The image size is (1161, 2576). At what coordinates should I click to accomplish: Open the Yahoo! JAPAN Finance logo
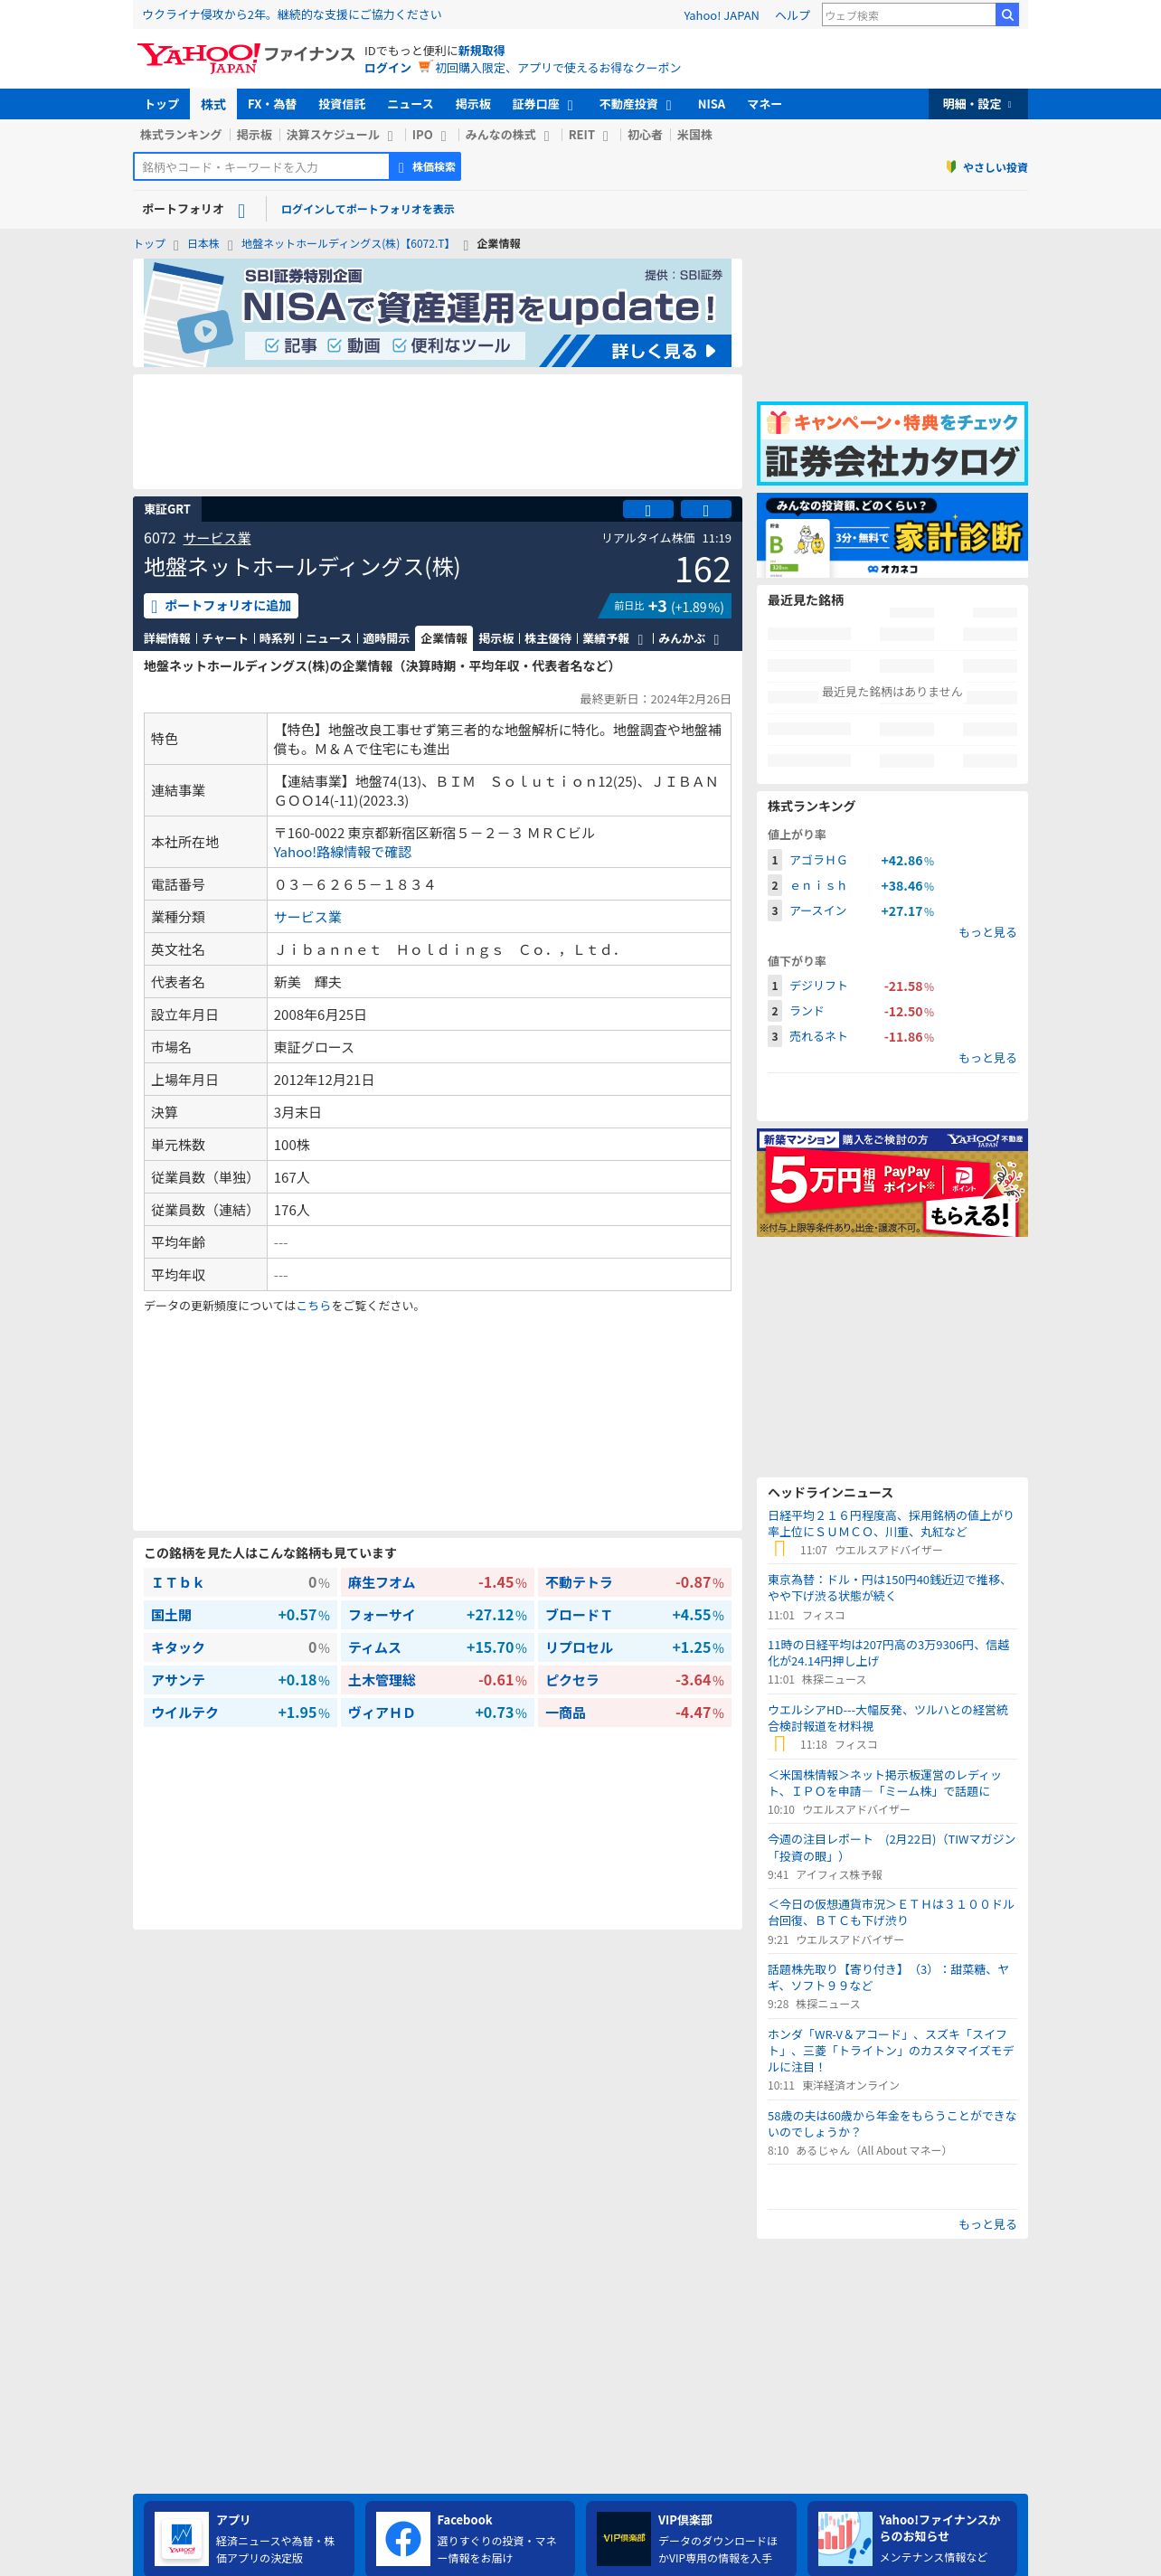pos(246,58)
